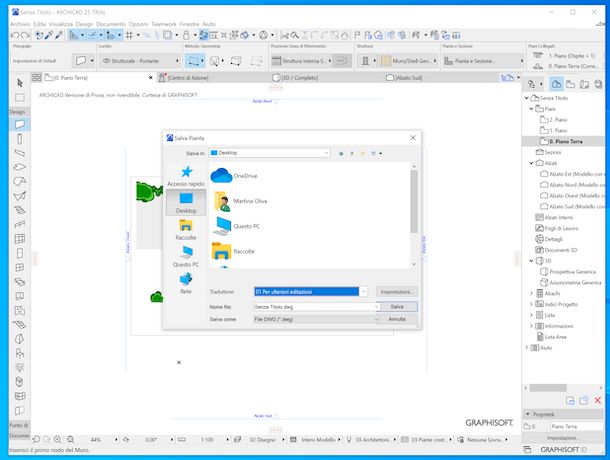610x460 pixels.
Task: Select Questo PC in dialog sidebar
Action: 186,256
